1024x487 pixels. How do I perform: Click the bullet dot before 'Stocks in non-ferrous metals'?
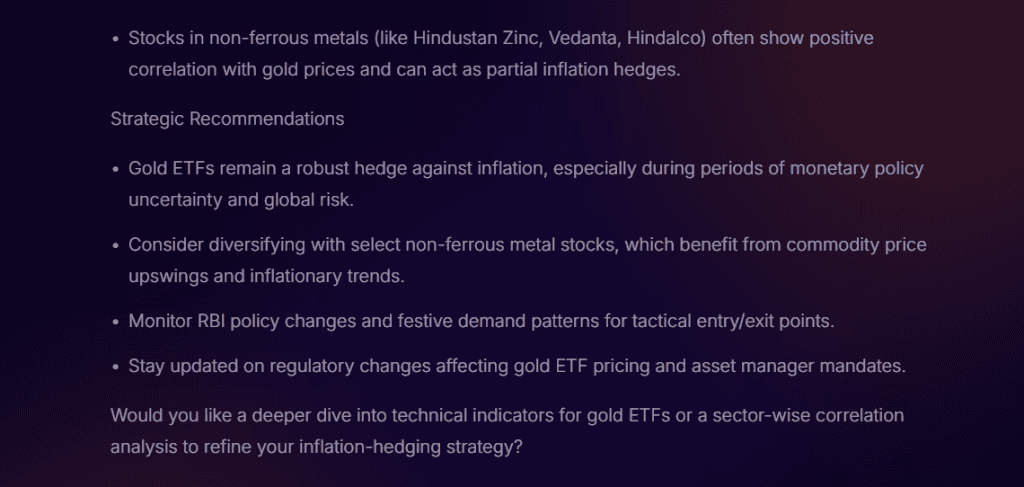[115, 39]
